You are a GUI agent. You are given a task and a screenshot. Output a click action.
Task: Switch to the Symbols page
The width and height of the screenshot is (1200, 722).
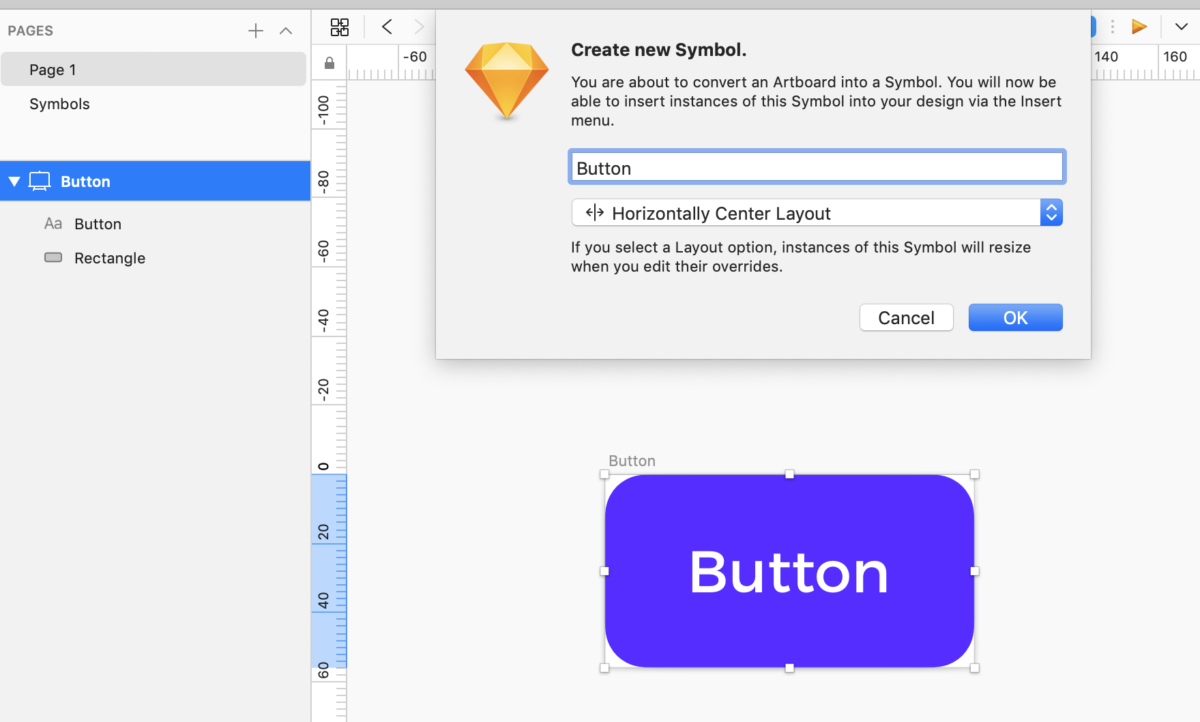pyautogui.click(x=60, y=104)
